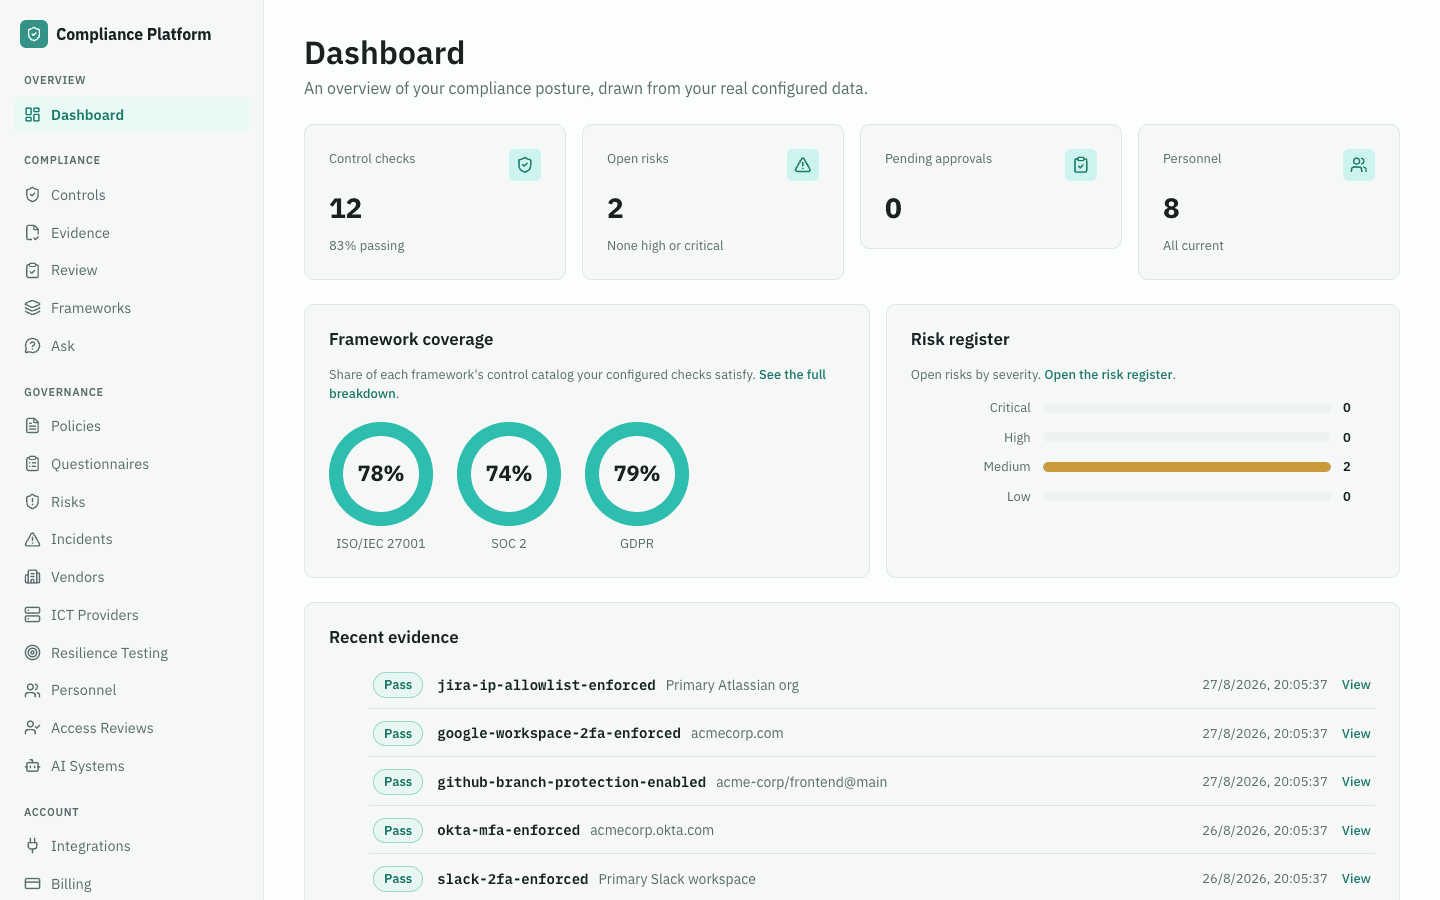Click the Policies document icon
Image resolution: width=1440 pixels, height=900 pixels.
pos(33,426)
